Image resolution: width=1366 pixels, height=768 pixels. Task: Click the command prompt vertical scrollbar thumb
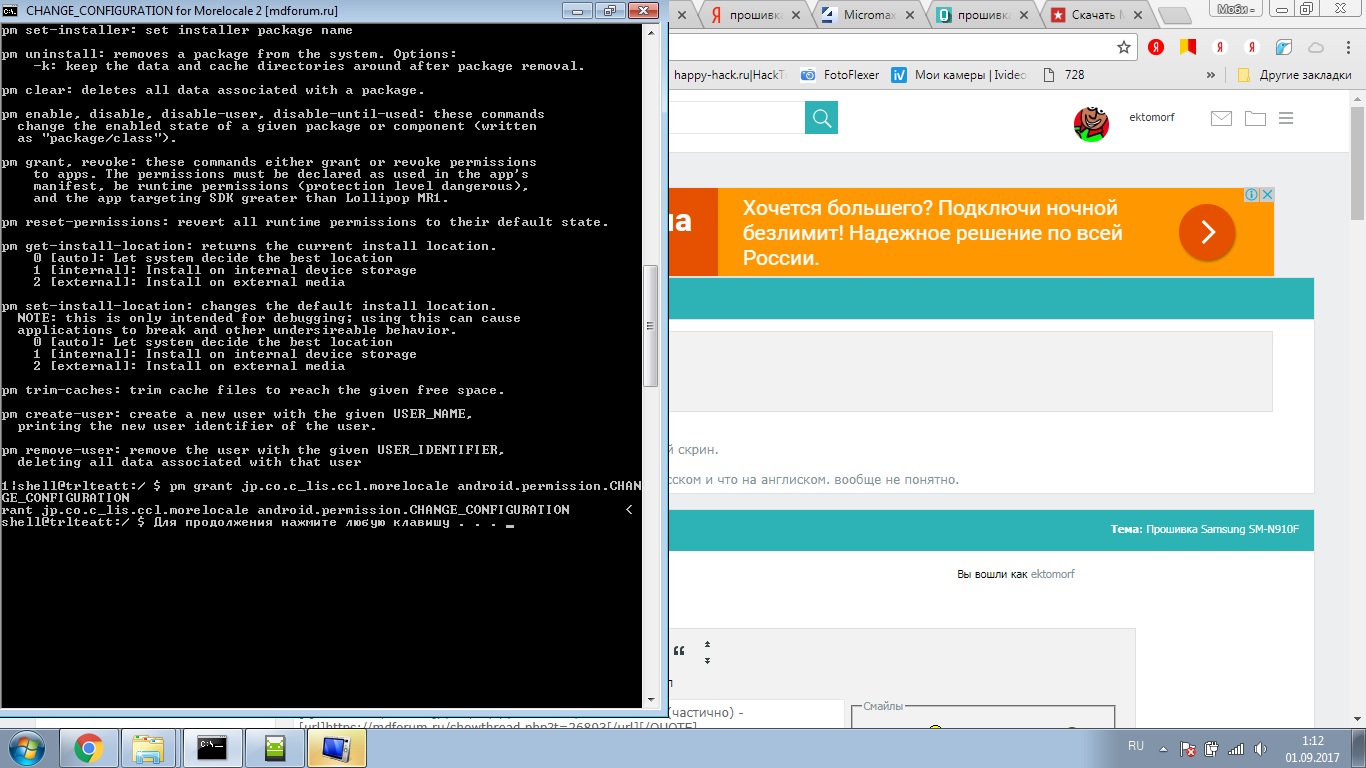point(650,325)
